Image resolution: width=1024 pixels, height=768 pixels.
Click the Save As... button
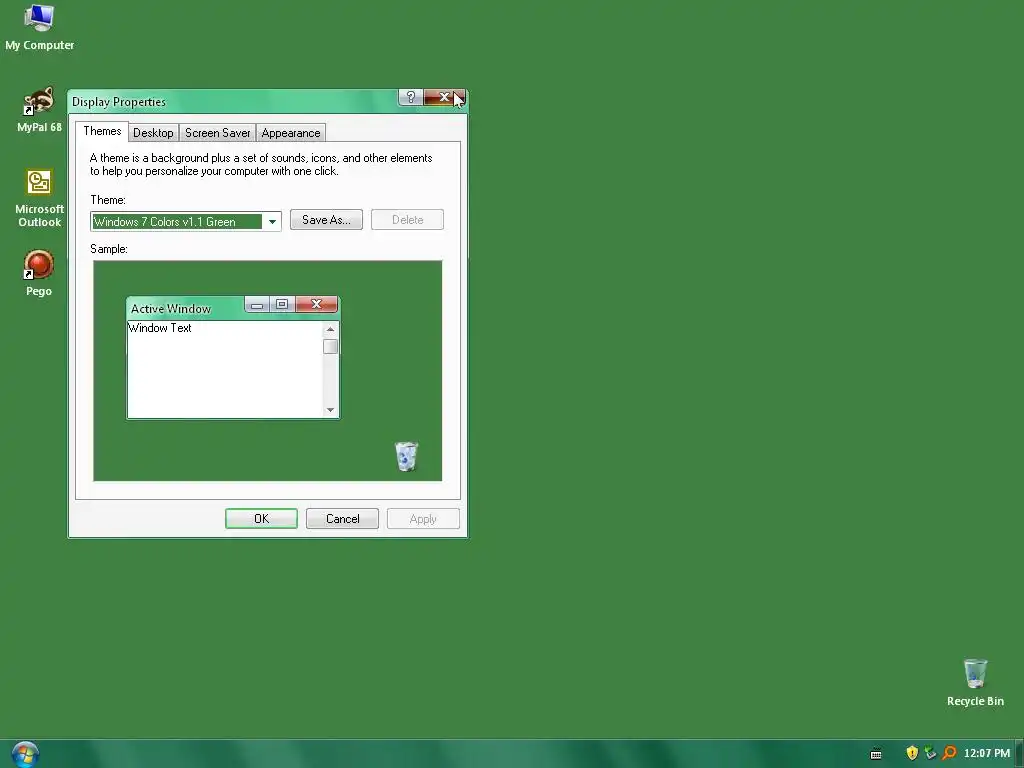click(327, 220)
